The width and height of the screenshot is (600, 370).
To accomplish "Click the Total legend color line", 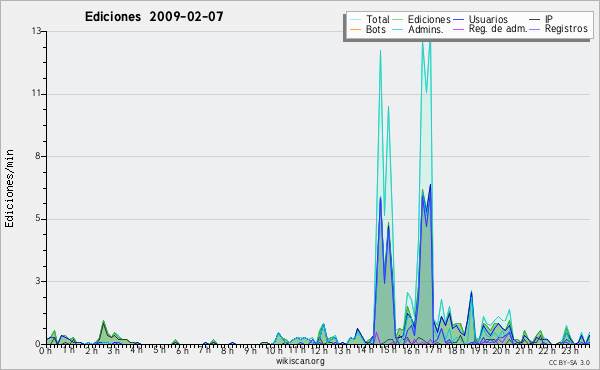I will [355, 20].
